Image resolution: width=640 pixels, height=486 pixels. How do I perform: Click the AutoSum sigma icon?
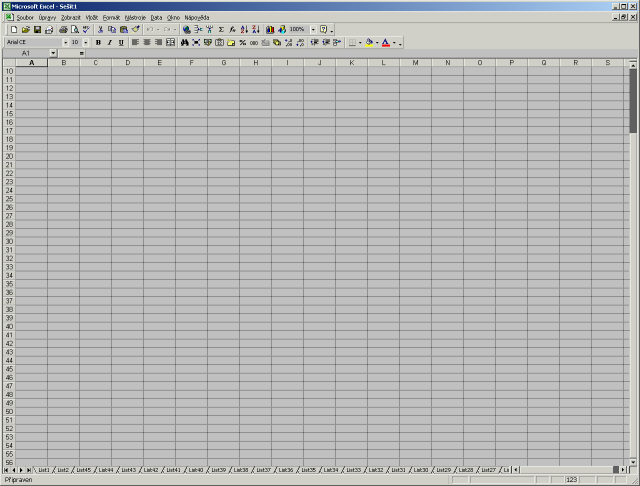click(221, 30)
